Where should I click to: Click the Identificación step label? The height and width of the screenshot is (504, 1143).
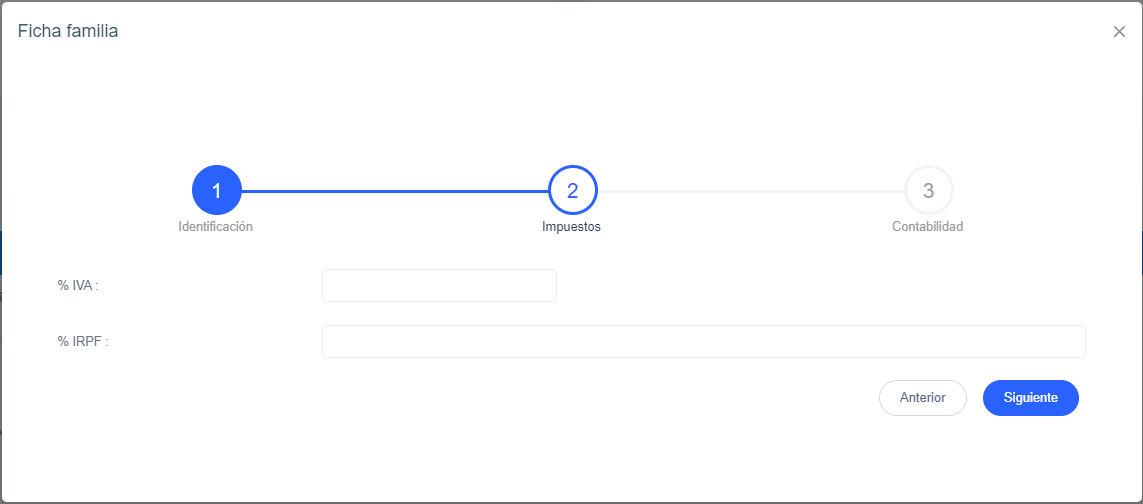215,227
